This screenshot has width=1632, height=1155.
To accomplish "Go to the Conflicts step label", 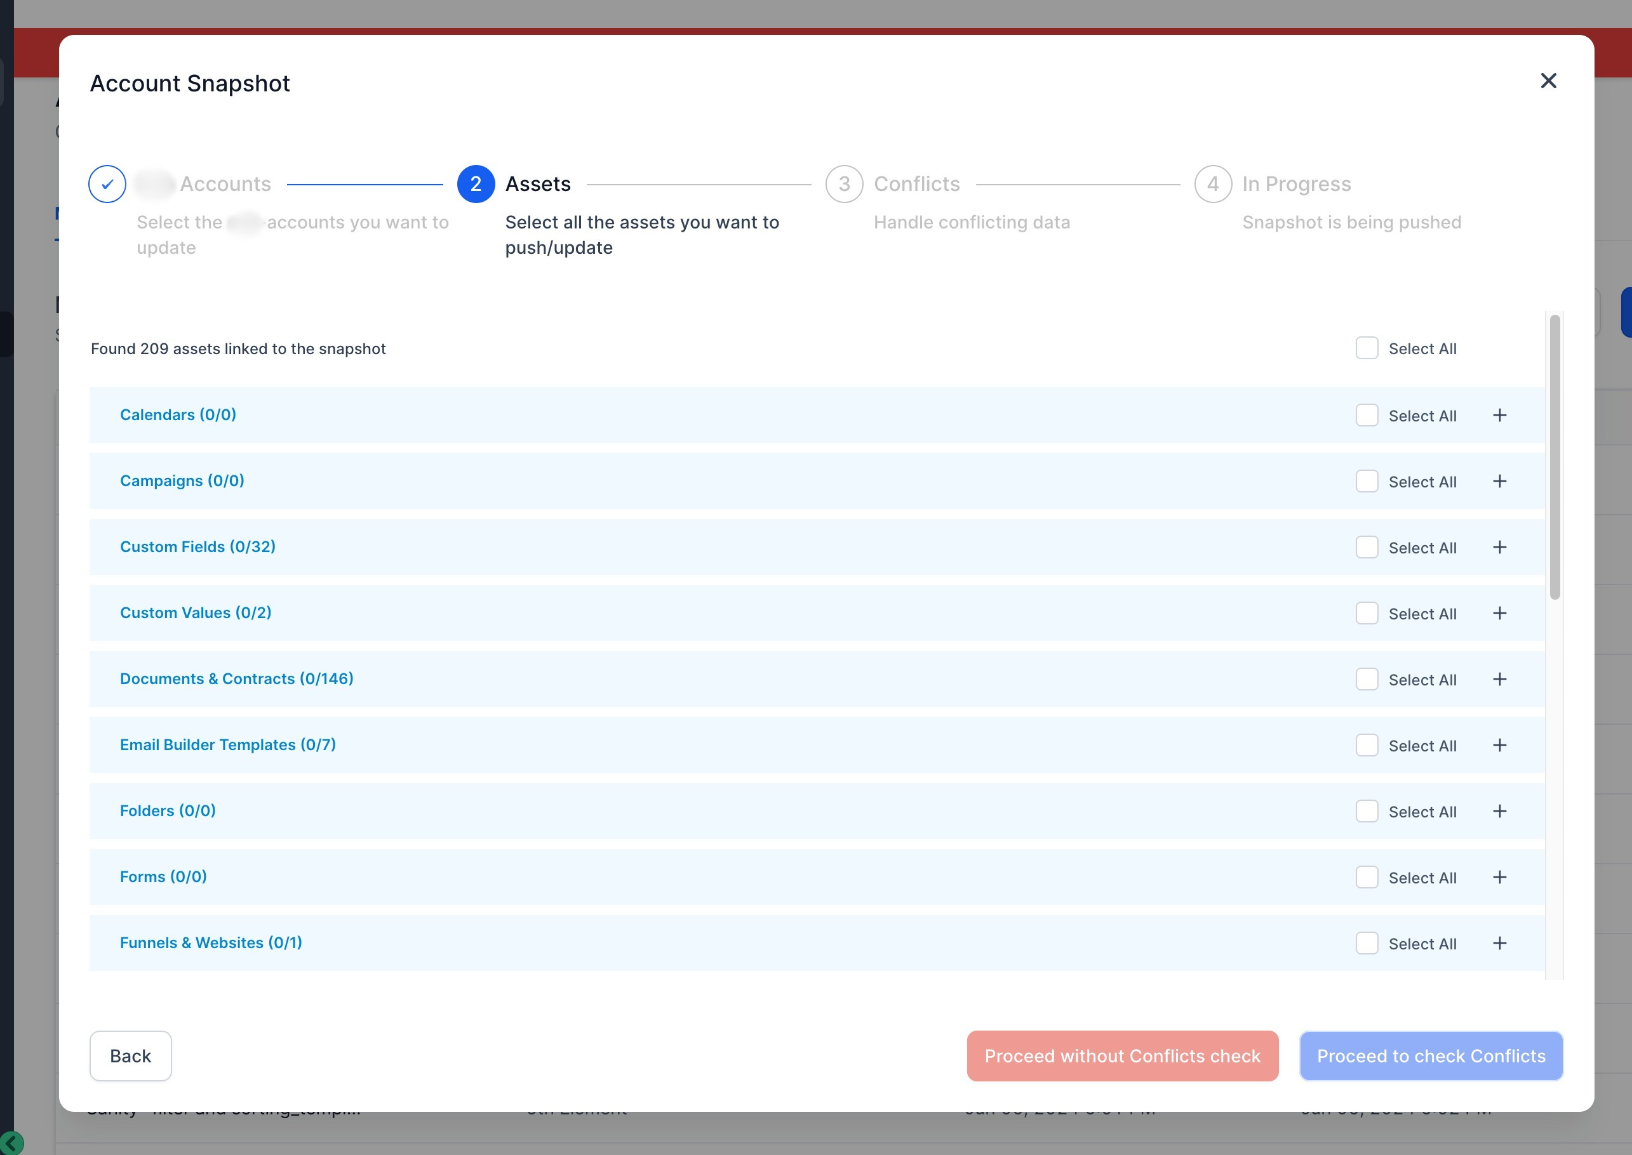I will (x=917, y=184).
